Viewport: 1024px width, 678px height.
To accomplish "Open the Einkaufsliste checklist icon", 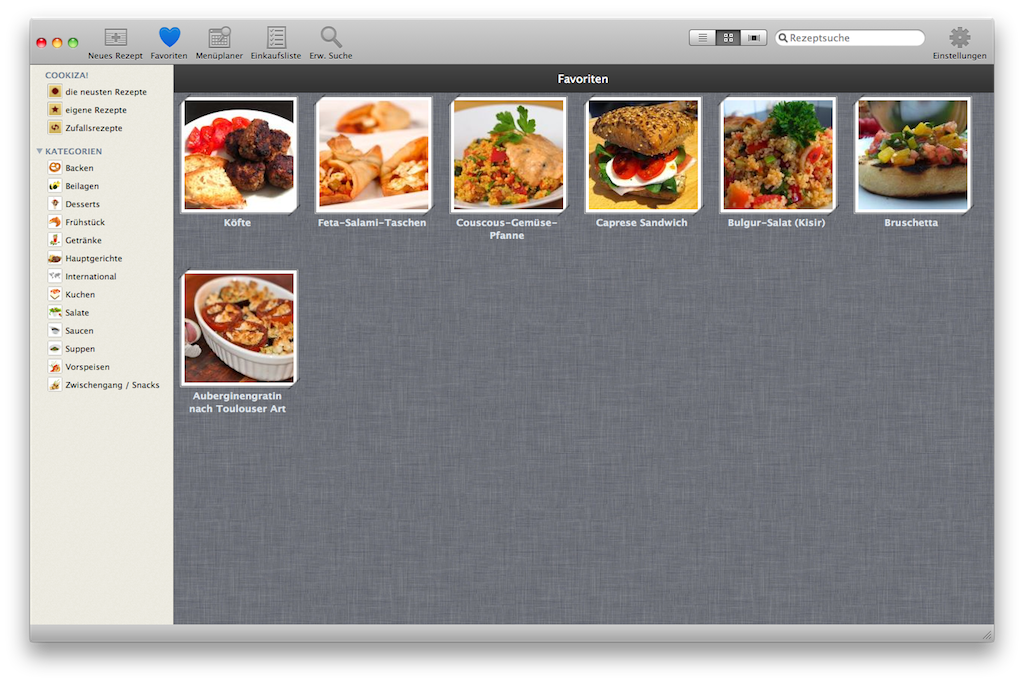I will 276,37.
